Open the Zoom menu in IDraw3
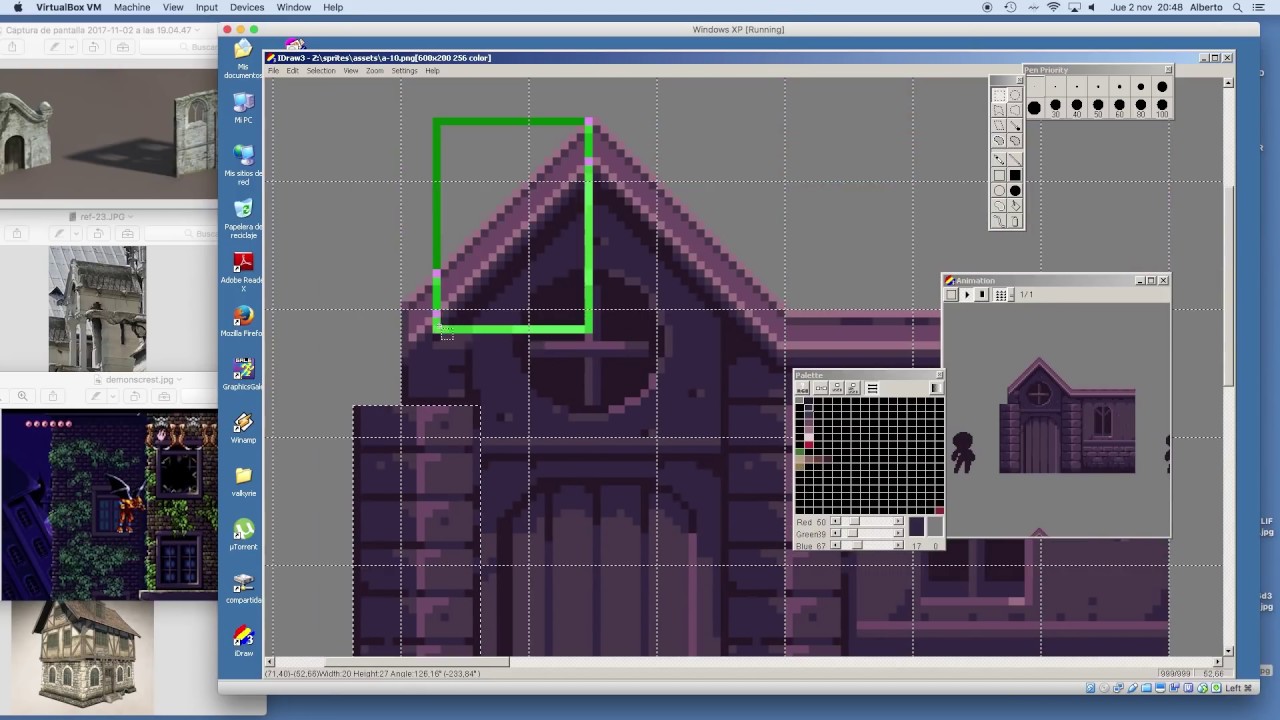 coord(374,71)
